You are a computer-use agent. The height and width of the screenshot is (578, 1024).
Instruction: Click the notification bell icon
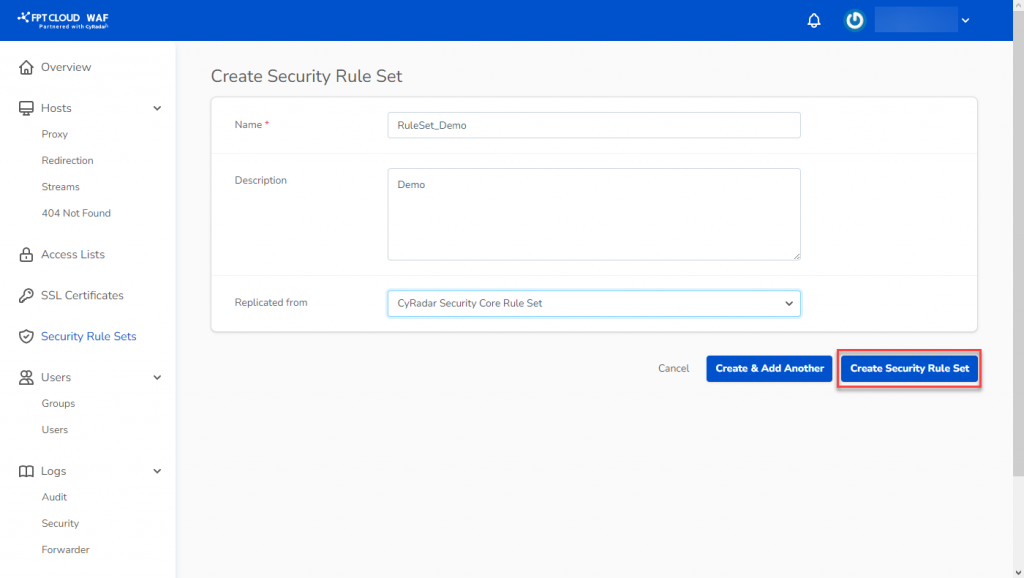point(813,19)
